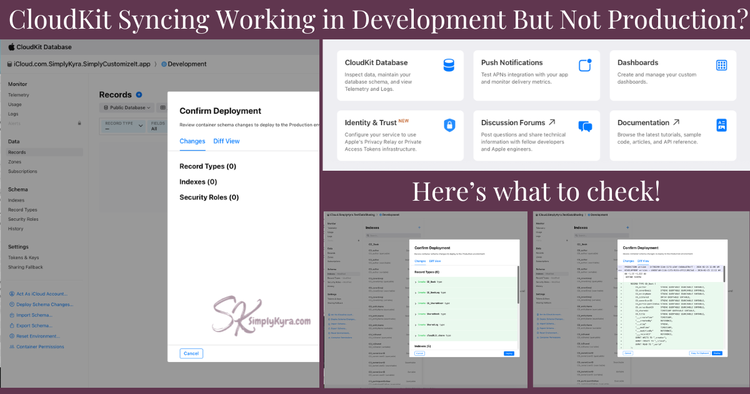Click Copy To Clipboard in the Diff-view screenshot
This screenshot has width=750, height=394.
coord(699,353)
